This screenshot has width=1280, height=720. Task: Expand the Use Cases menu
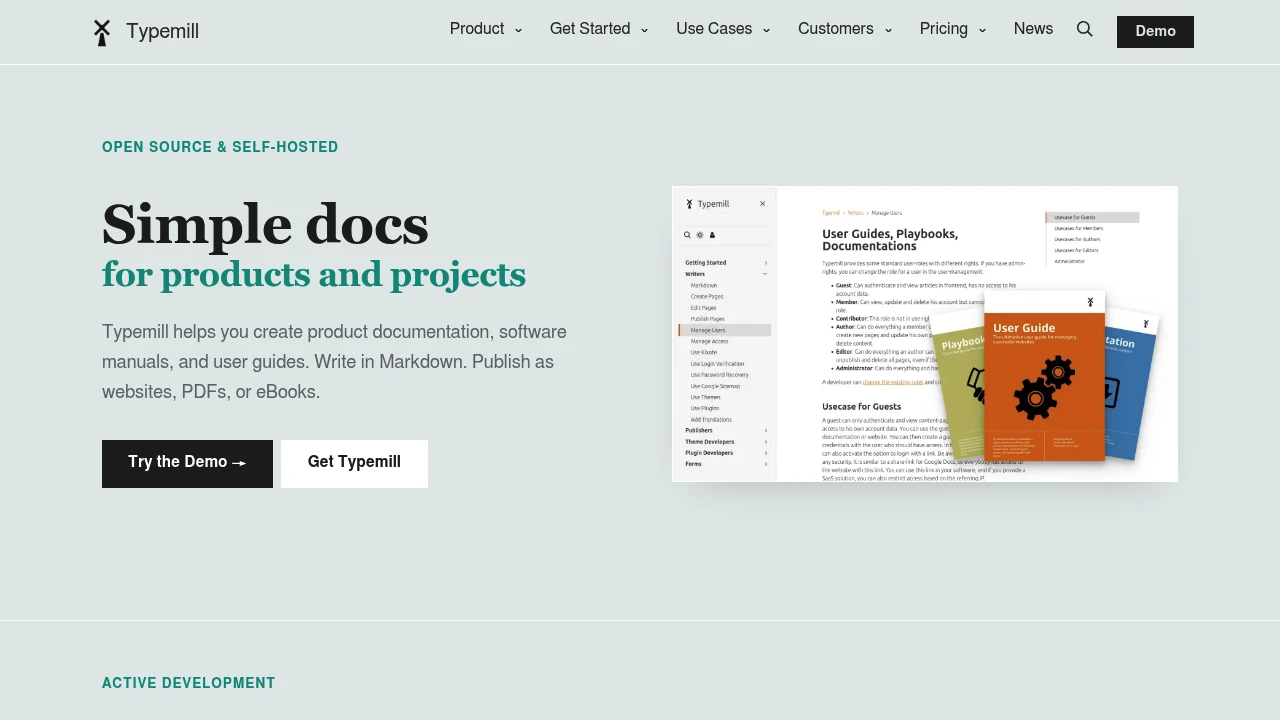click(723, 29)
